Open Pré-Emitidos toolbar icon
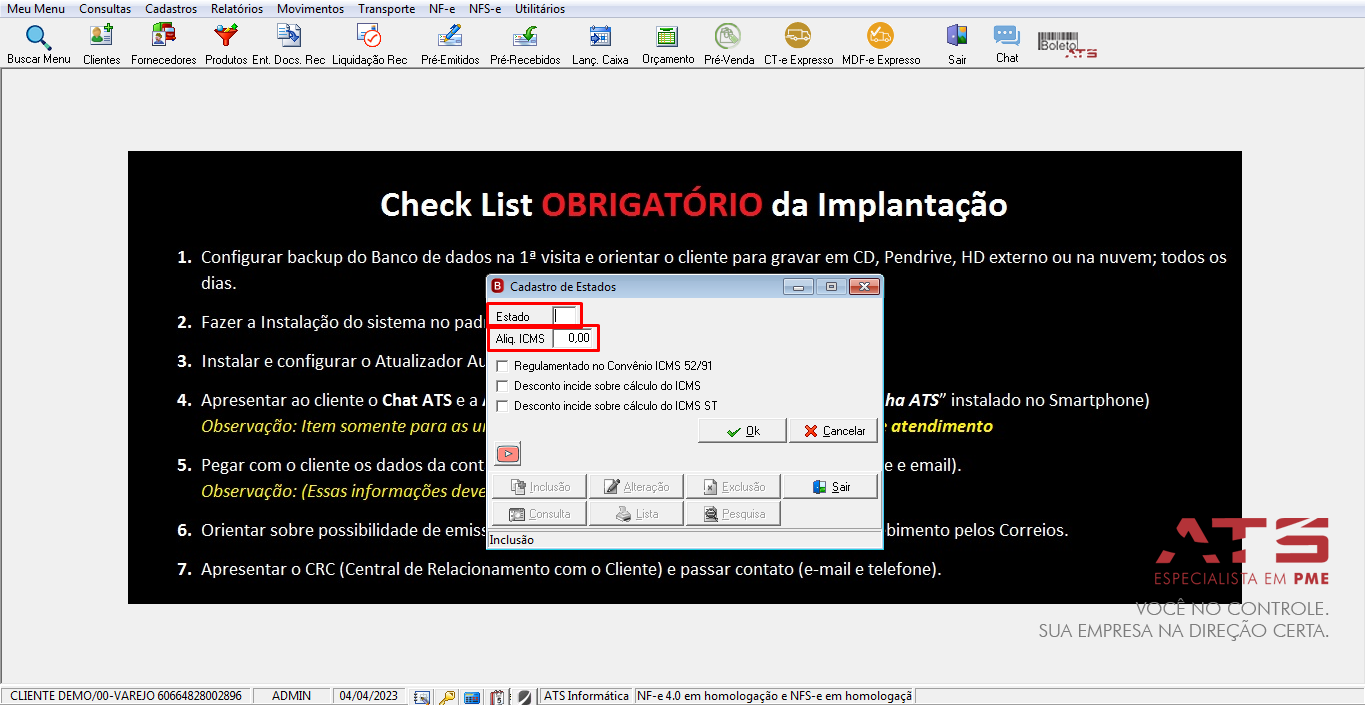This screenshot has height=705, width=1365. 450,45
